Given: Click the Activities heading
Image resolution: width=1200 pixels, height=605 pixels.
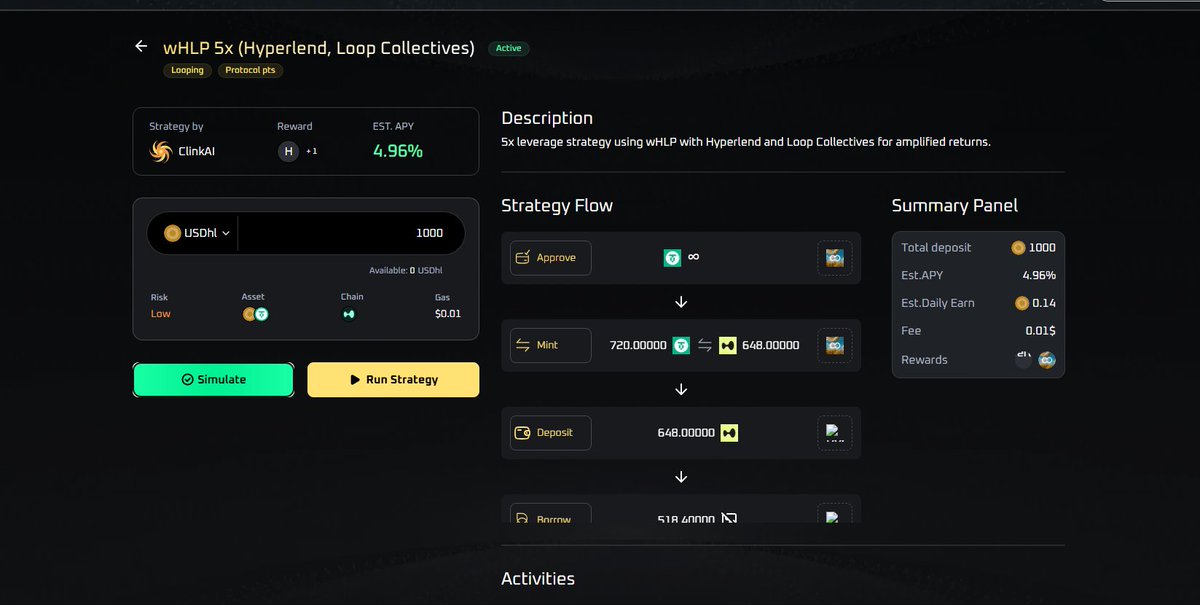Looking at the screenshot, I should point(538,578).
